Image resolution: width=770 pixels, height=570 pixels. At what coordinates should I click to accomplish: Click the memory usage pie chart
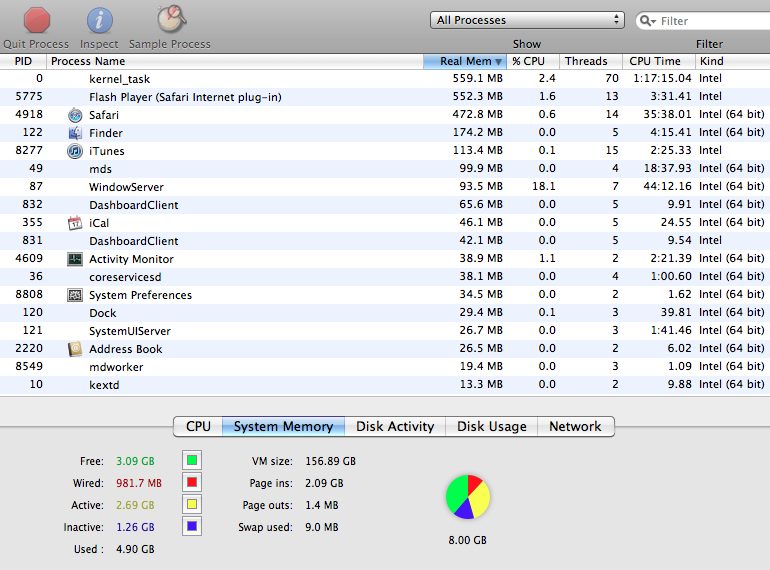[468, 497]
